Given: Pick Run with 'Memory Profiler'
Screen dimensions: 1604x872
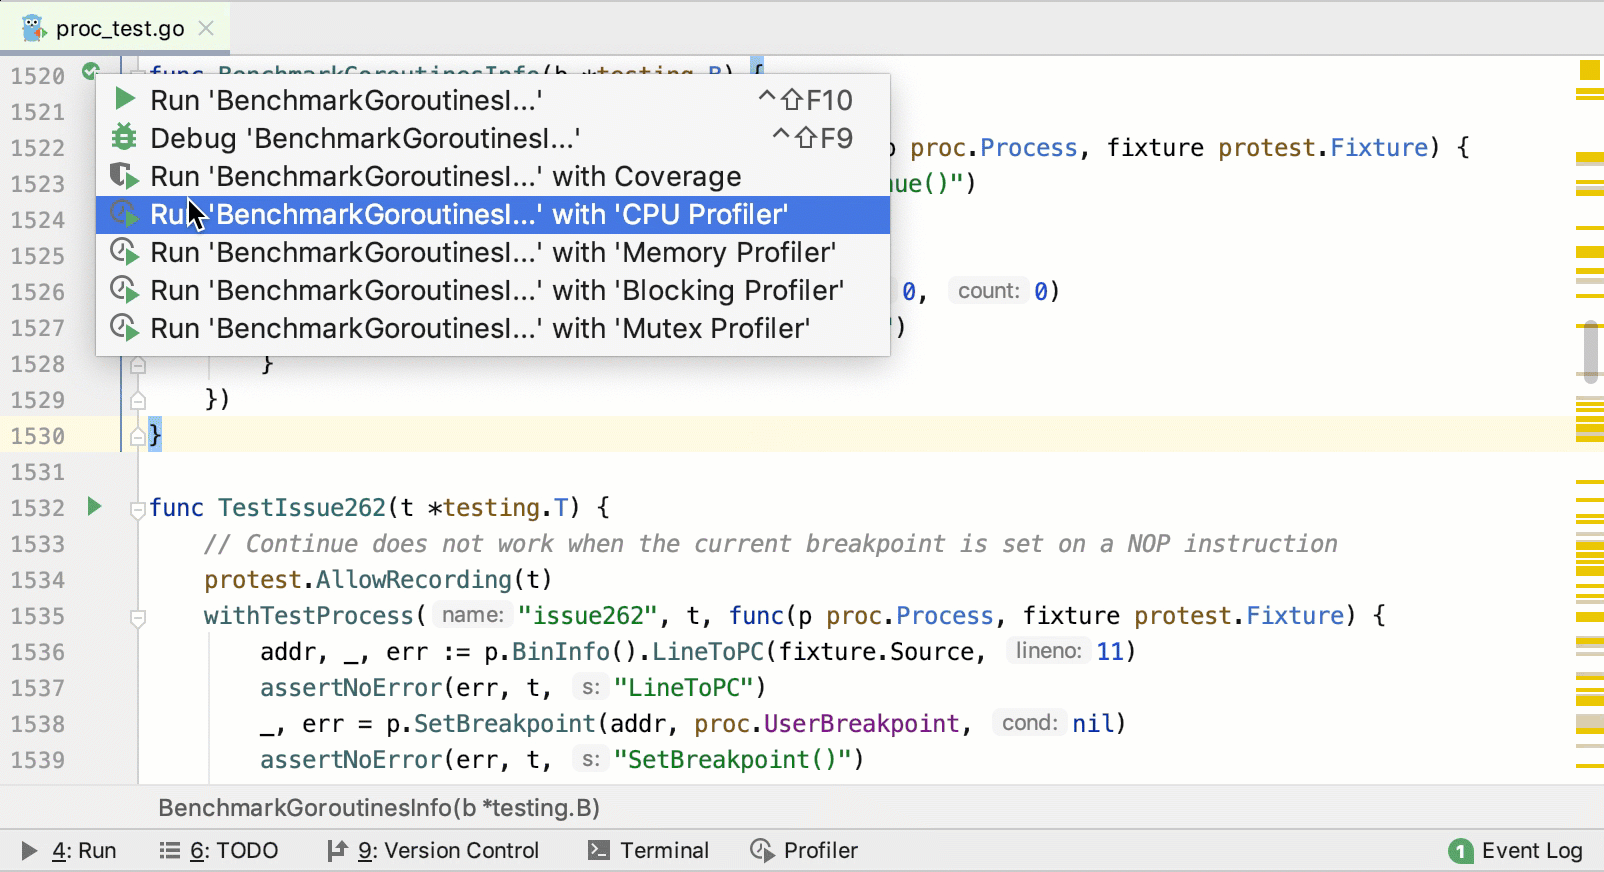Looking at the screenshot, I should 492,252.
